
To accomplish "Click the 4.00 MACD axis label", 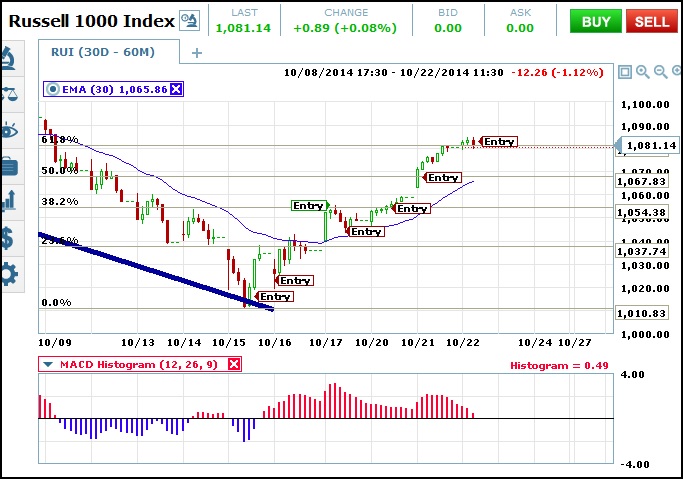I will coord(632,374).
